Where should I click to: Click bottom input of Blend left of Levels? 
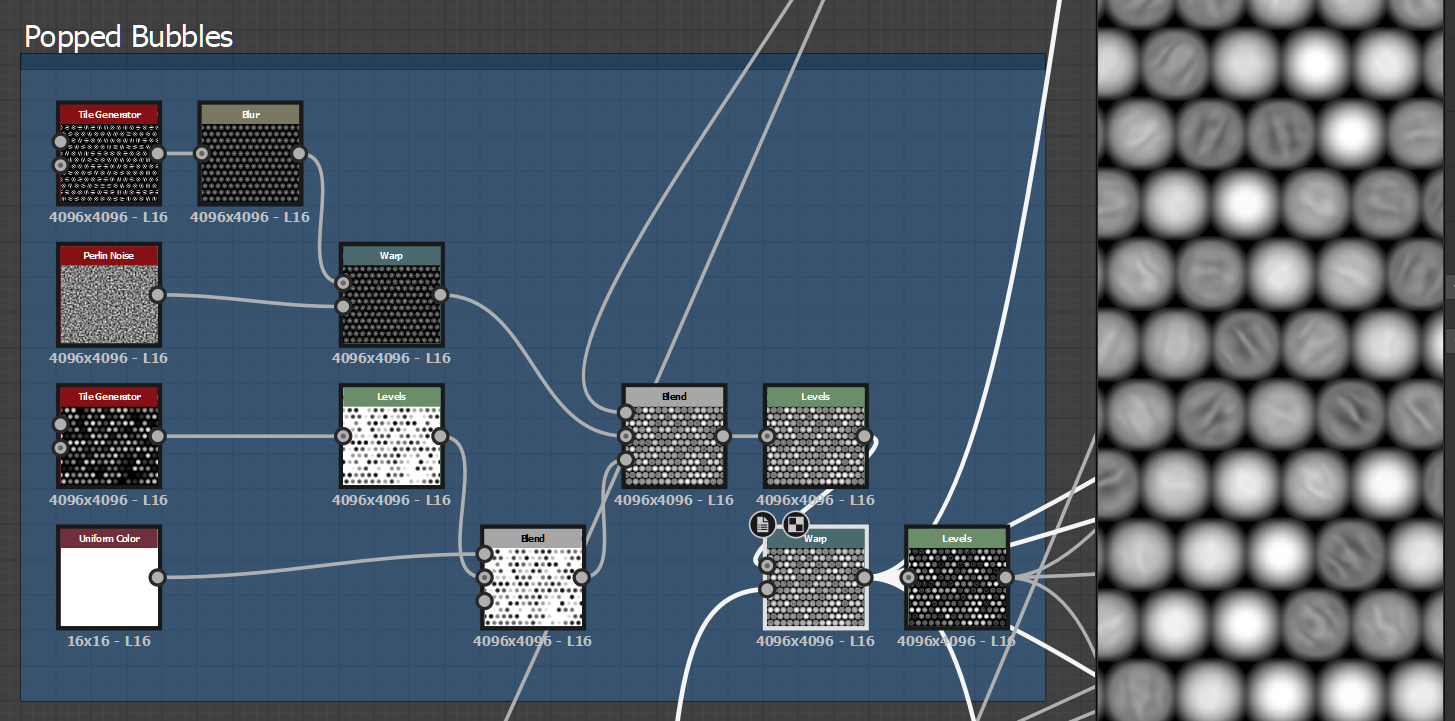pos(626,460)
